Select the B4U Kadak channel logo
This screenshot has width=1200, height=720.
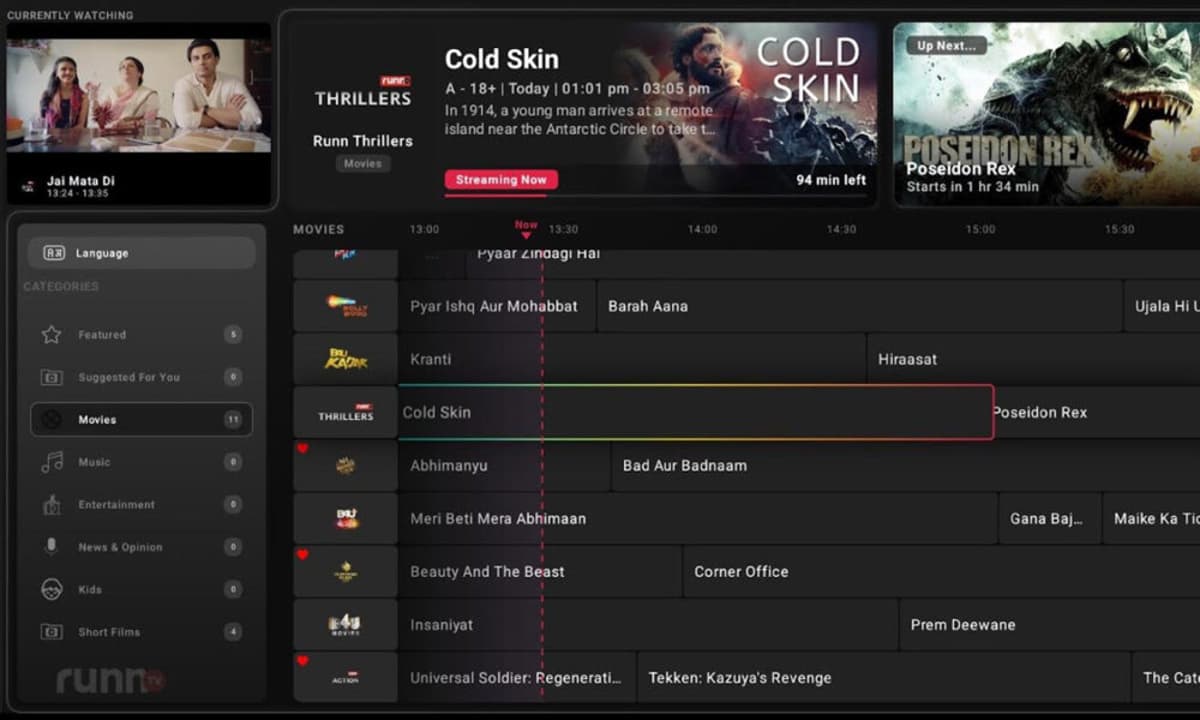pos(346,359)
